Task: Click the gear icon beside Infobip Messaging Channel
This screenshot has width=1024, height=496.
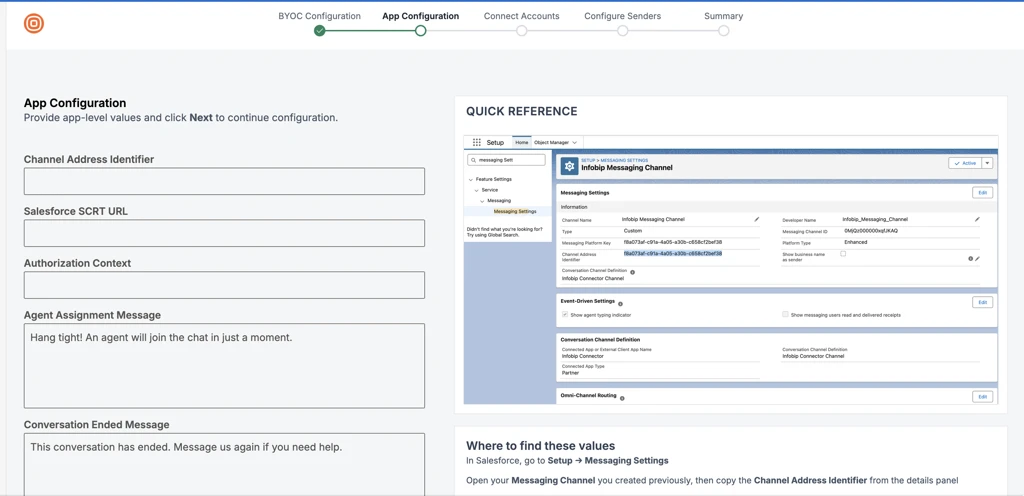Action: pos(569,167)
